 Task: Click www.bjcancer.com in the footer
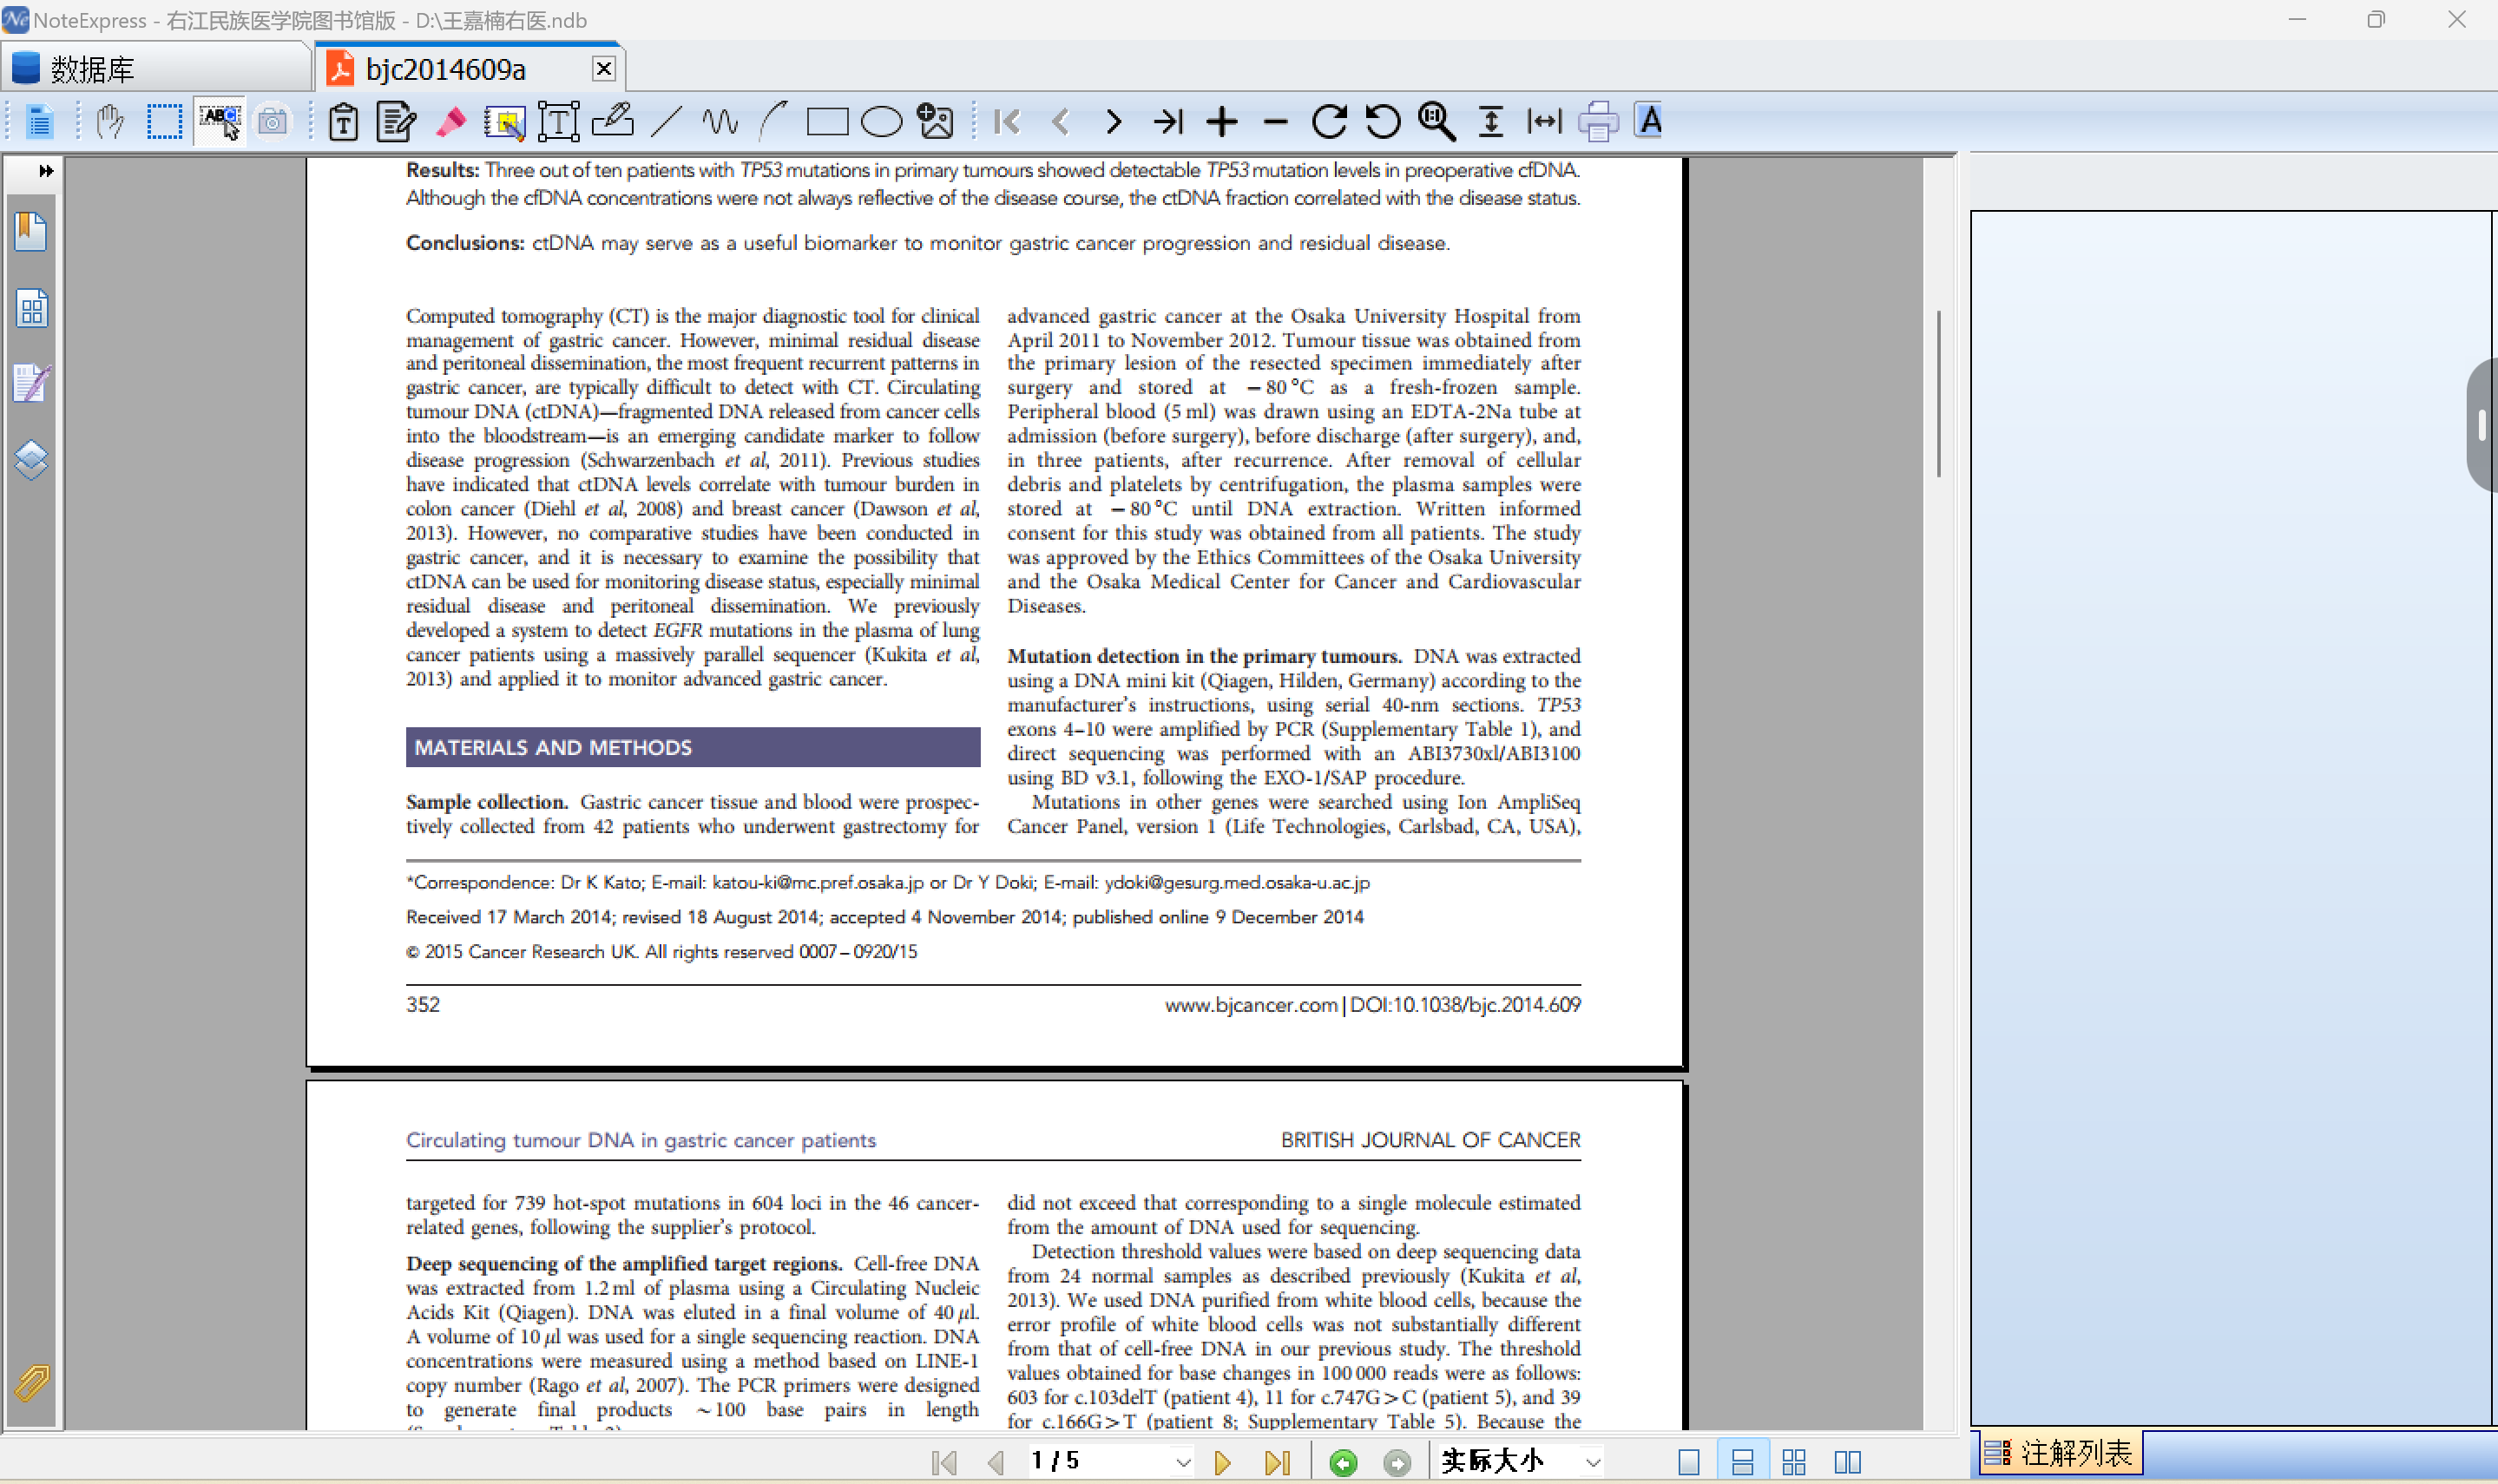pos(1251,1004)
